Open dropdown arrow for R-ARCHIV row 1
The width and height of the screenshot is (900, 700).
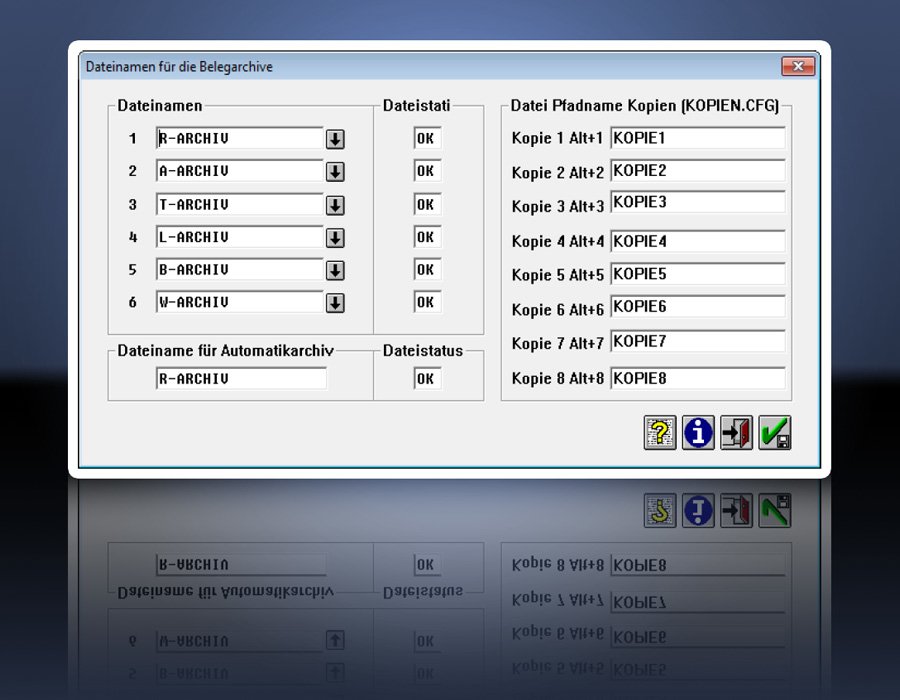pyautogui.click(x=335, y=139)
